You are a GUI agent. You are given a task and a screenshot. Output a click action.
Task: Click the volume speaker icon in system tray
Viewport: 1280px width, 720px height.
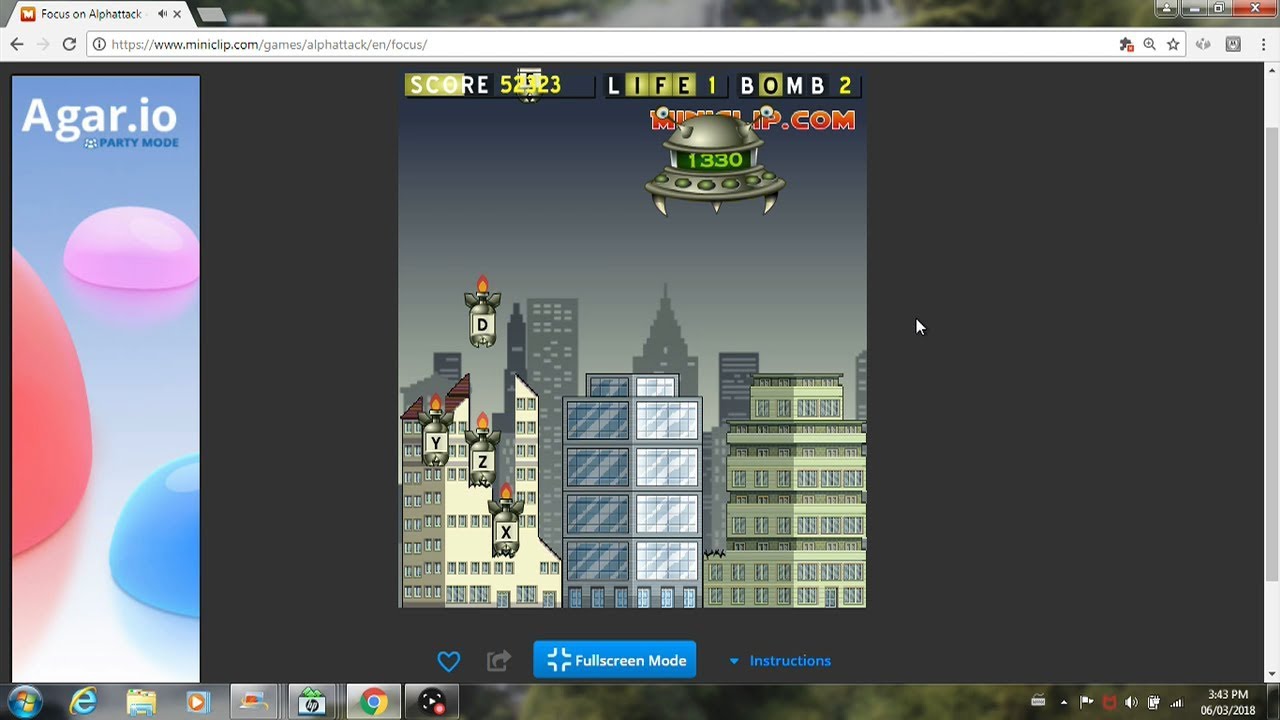click(1131, 702)
